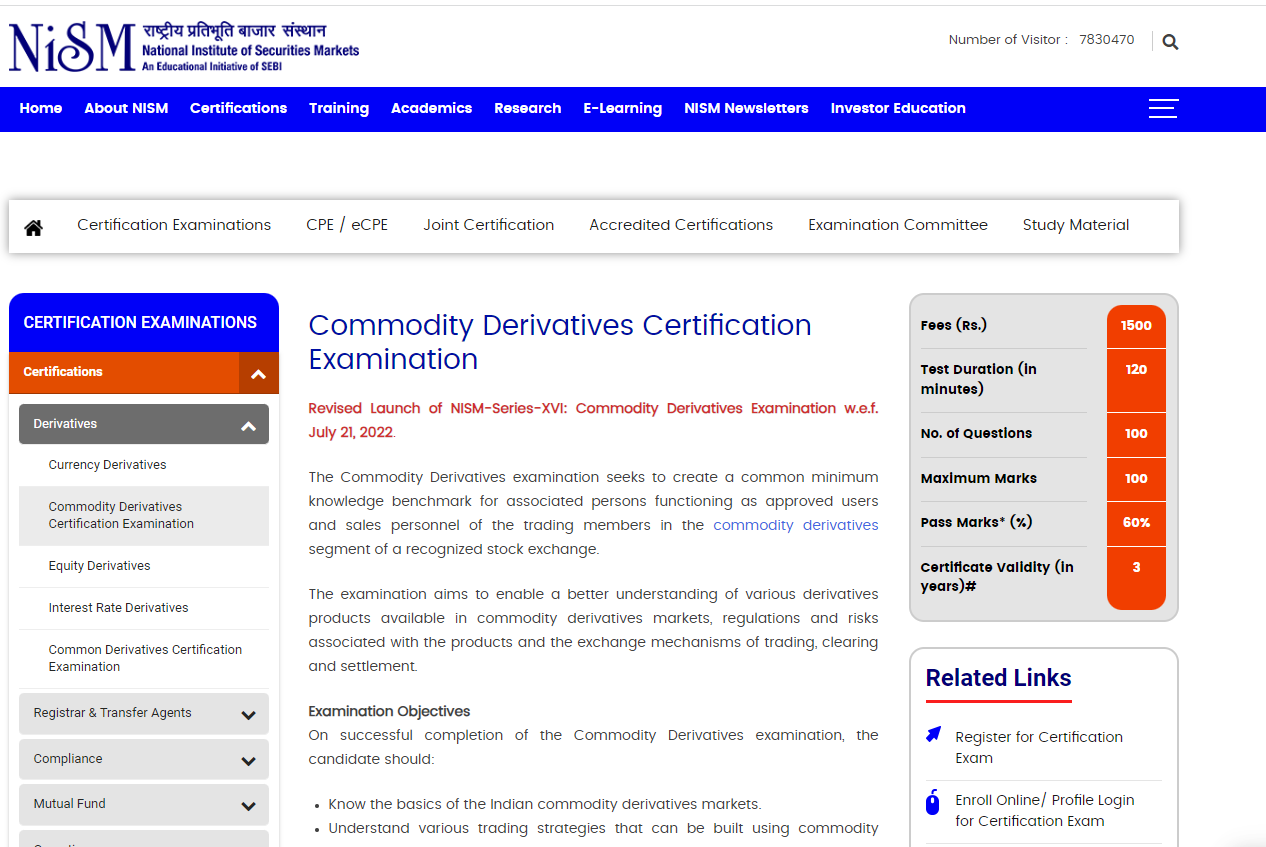The height and width of the screenshot is (847, 1266).
Task: Open Investor Education menu item
Action: (x=898, y=108)
